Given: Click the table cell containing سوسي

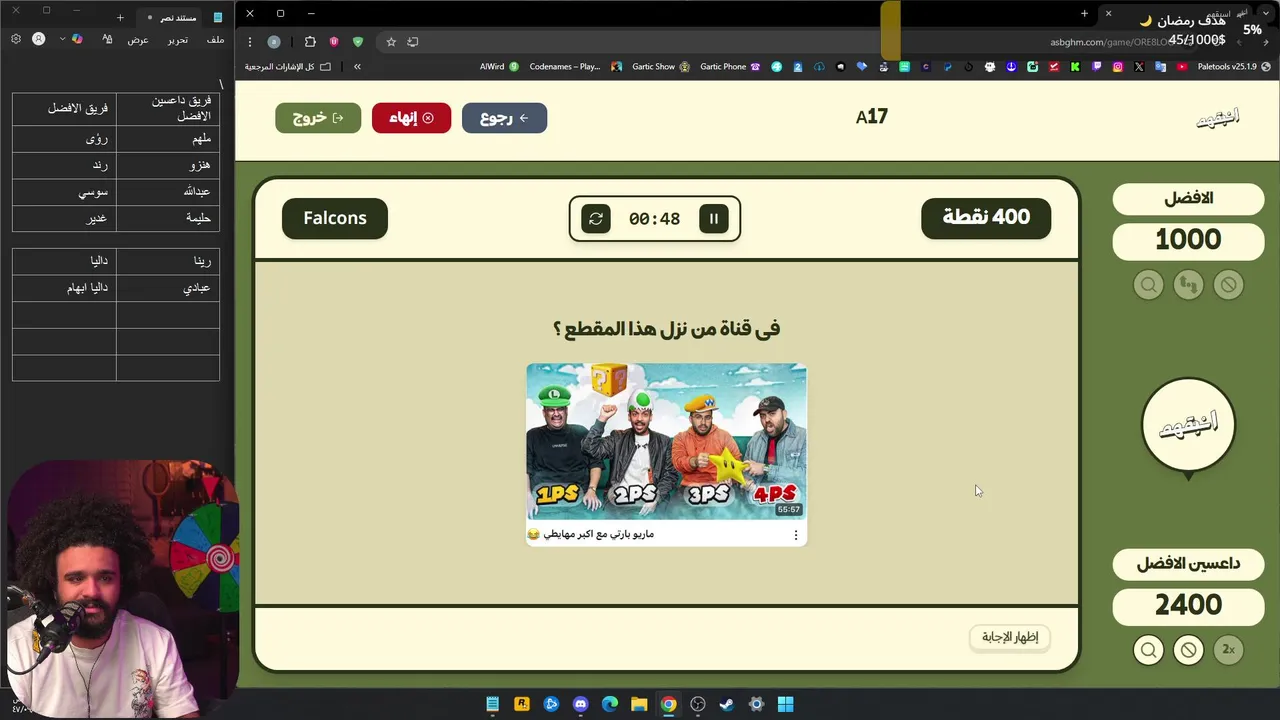Looking at the screenshot, I should coord(64,191).
